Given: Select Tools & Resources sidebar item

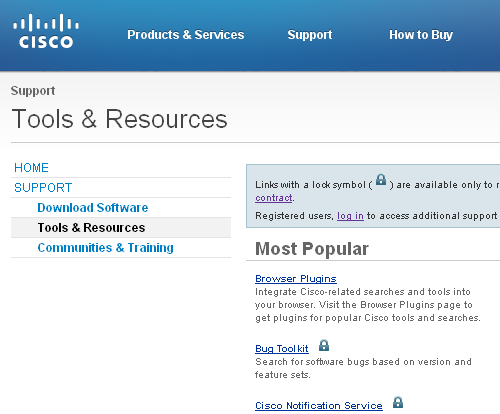Looking at the screenshot, I should 121,228.
